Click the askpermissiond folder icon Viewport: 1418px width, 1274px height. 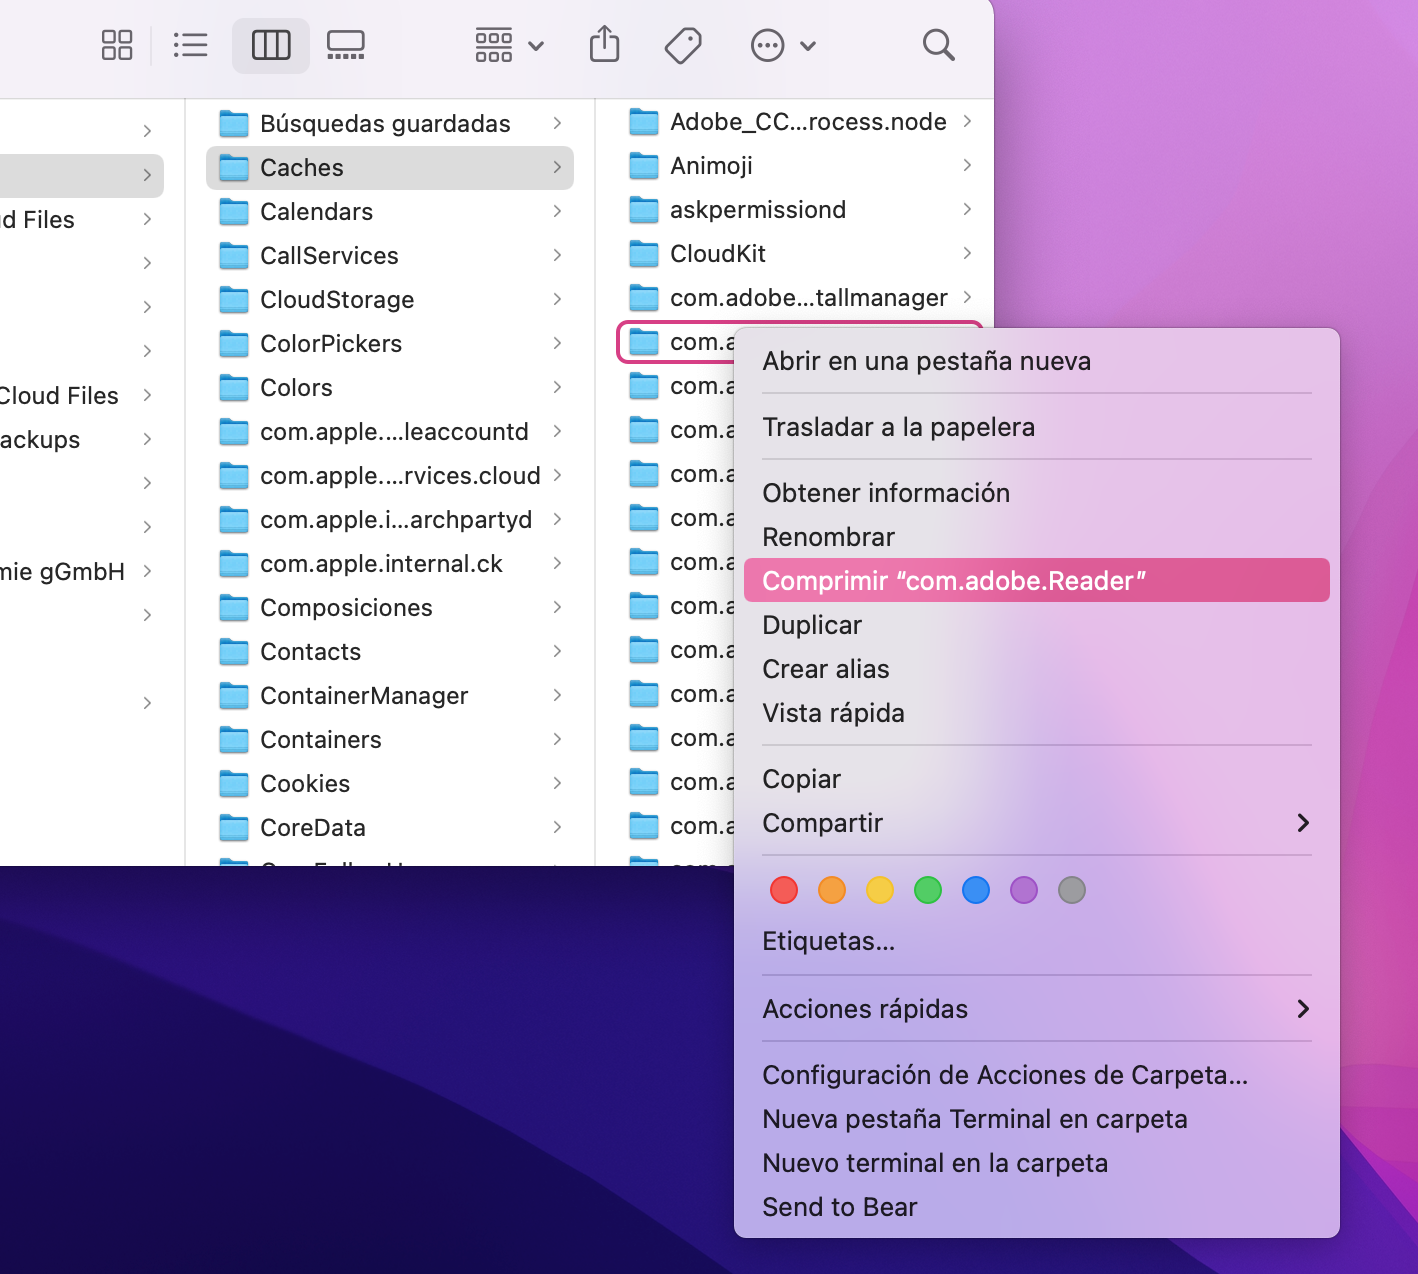[644, 210]
